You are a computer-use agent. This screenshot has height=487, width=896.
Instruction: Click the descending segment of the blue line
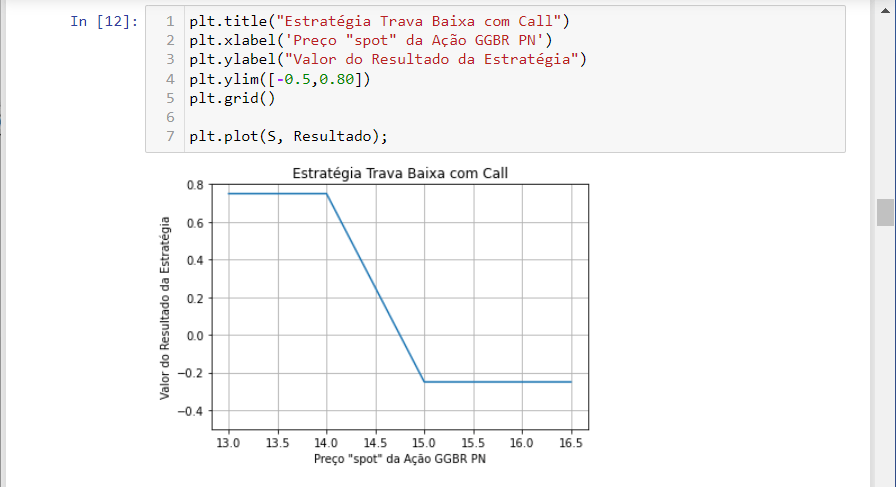pyautogui.click(x=376, y=288)
